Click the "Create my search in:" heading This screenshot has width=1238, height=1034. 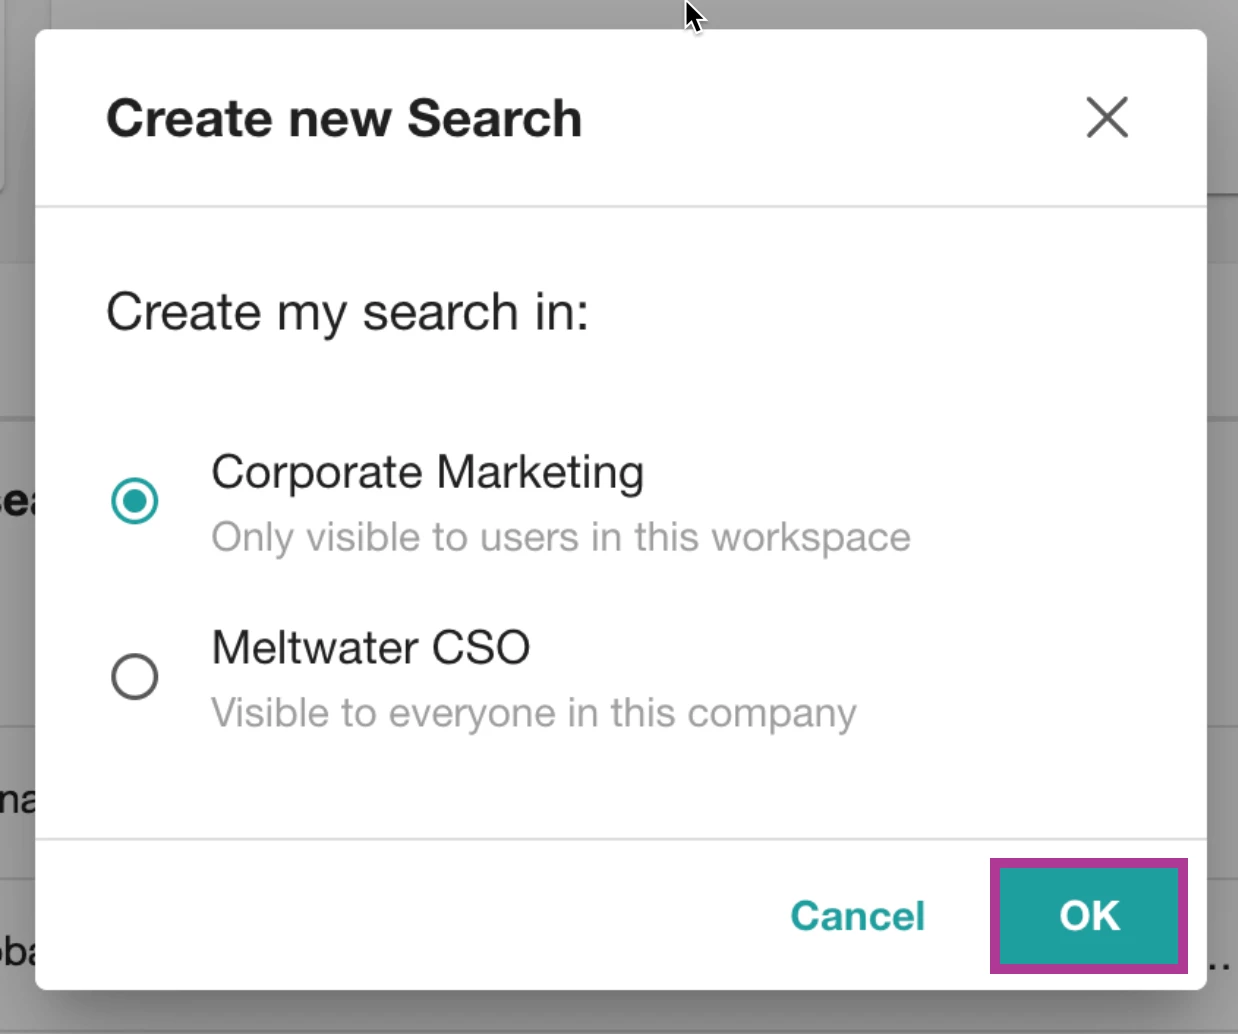coord(347,312)
